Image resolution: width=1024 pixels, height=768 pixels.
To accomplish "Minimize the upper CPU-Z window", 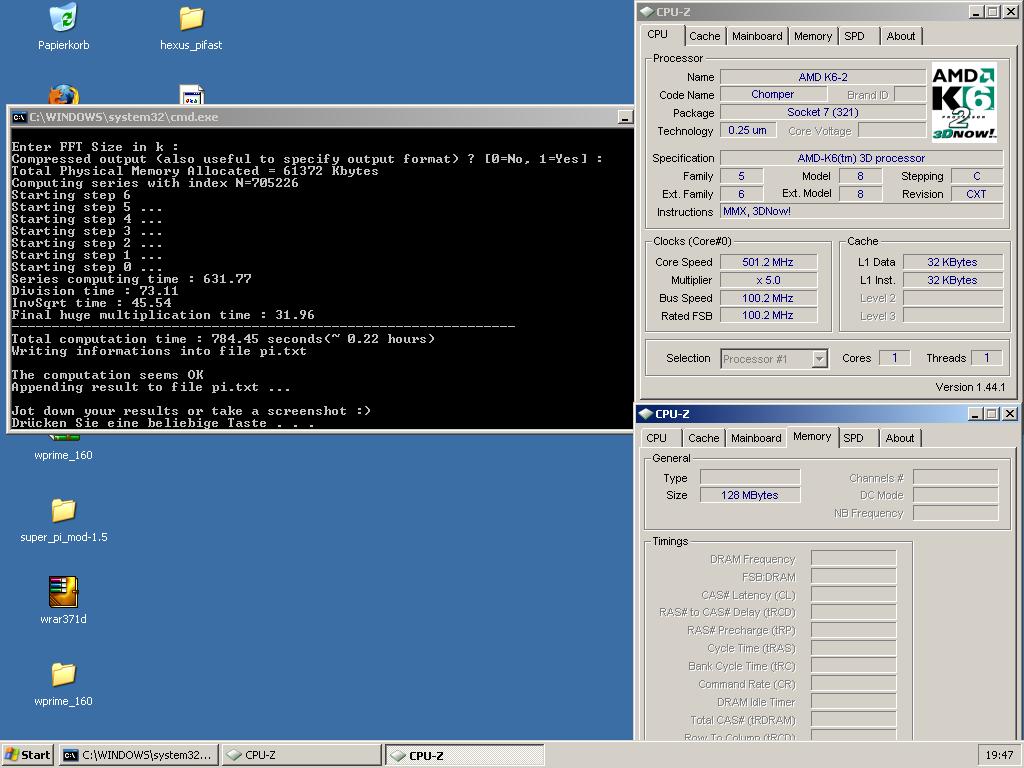I will [976, 12].
